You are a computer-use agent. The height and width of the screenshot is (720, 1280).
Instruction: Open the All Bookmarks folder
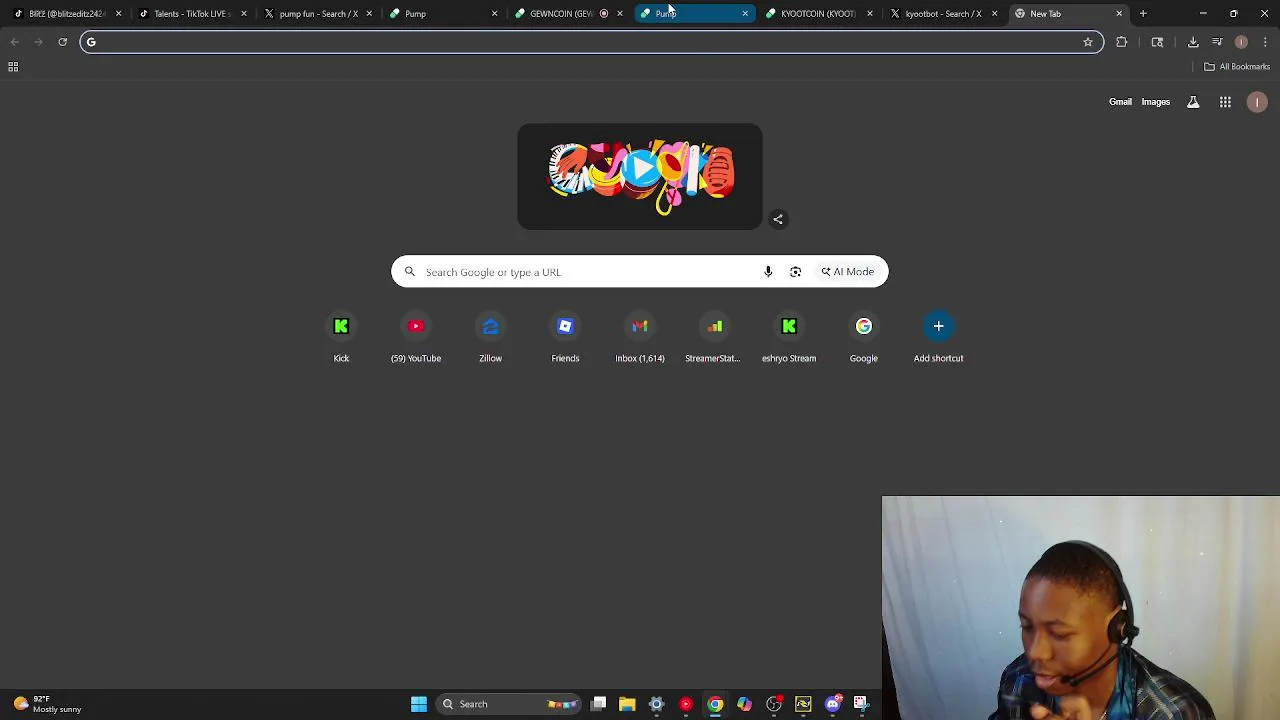pyautogui.click(x=1237, y=67)
